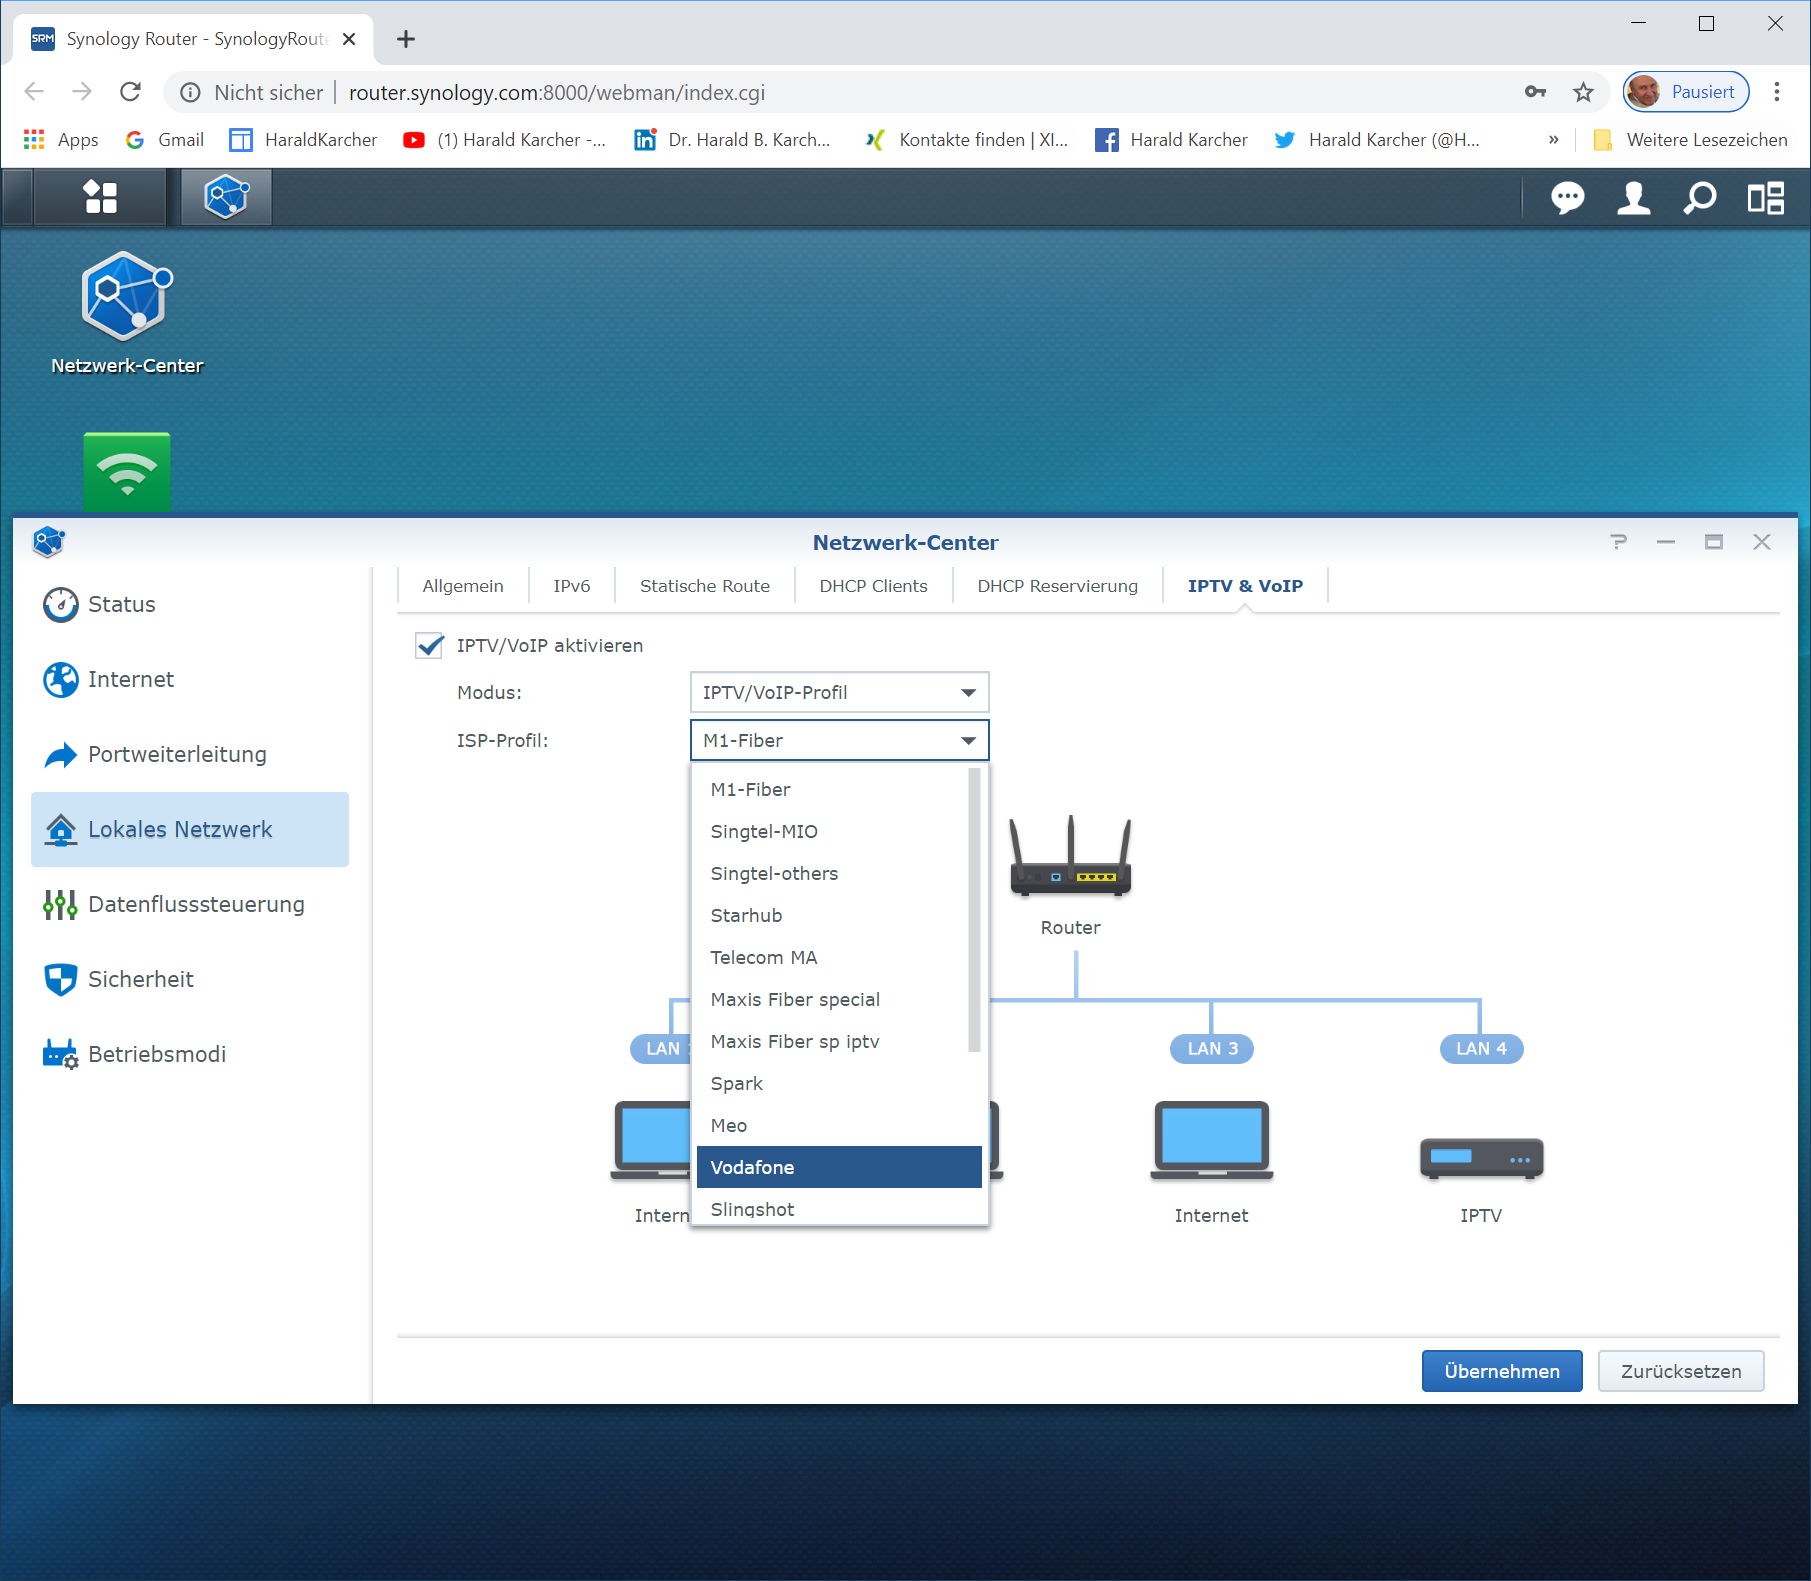Uncheck IPTV/VoIP aktivieren checkbox
1811x1581 pixels.
[430, 646]
